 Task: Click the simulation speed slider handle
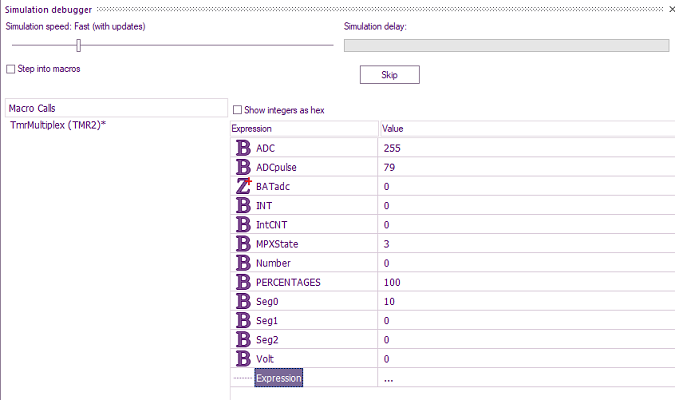coord(78,45)
